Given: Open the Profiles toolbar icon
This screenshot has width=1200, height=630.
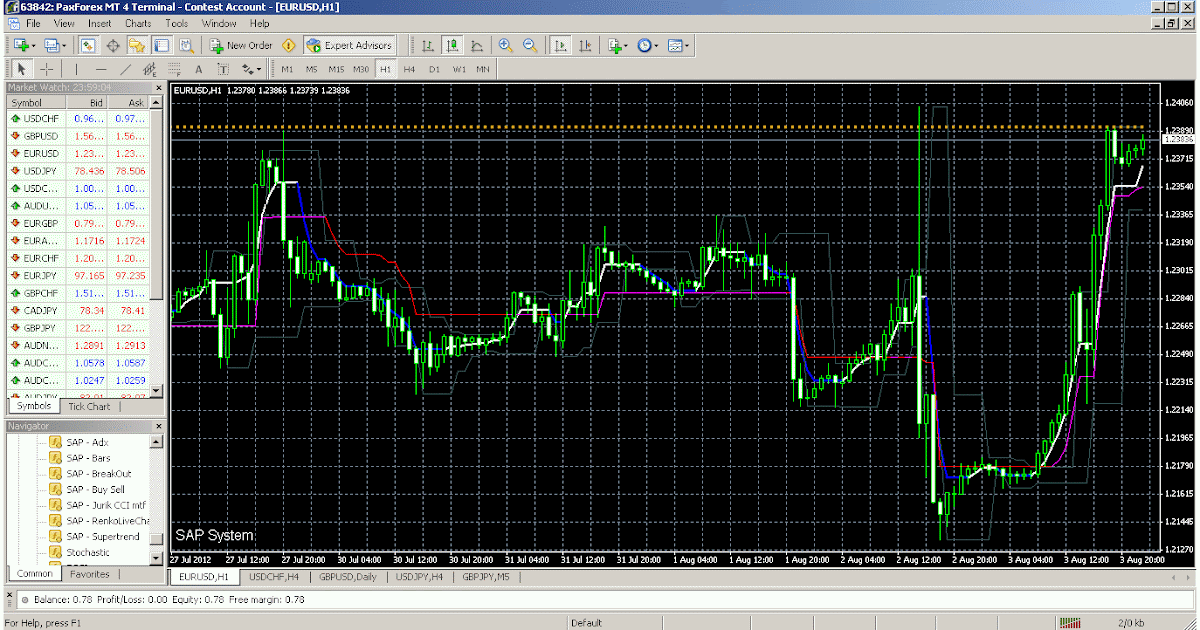Looking at the screenshot, I should coord(54,45).
